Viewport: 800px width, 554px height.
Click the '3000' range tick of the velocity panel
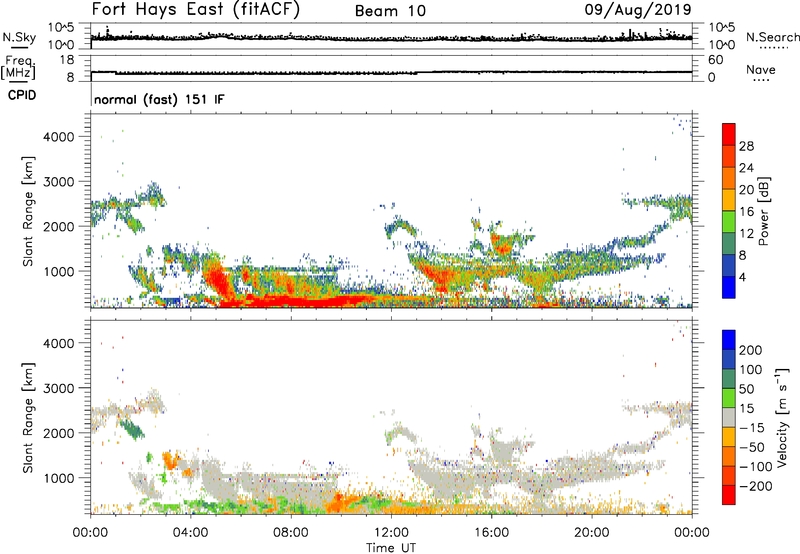[59, 388]
